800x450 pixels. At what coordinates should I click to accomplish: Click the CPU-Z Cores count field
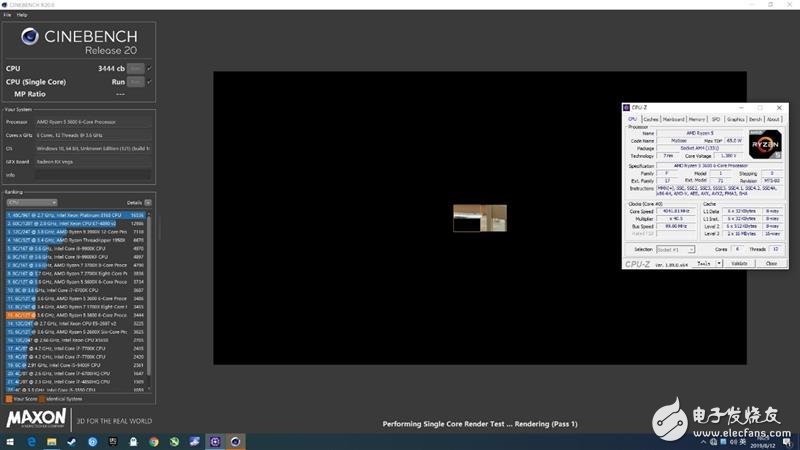(x=737, y=249)
